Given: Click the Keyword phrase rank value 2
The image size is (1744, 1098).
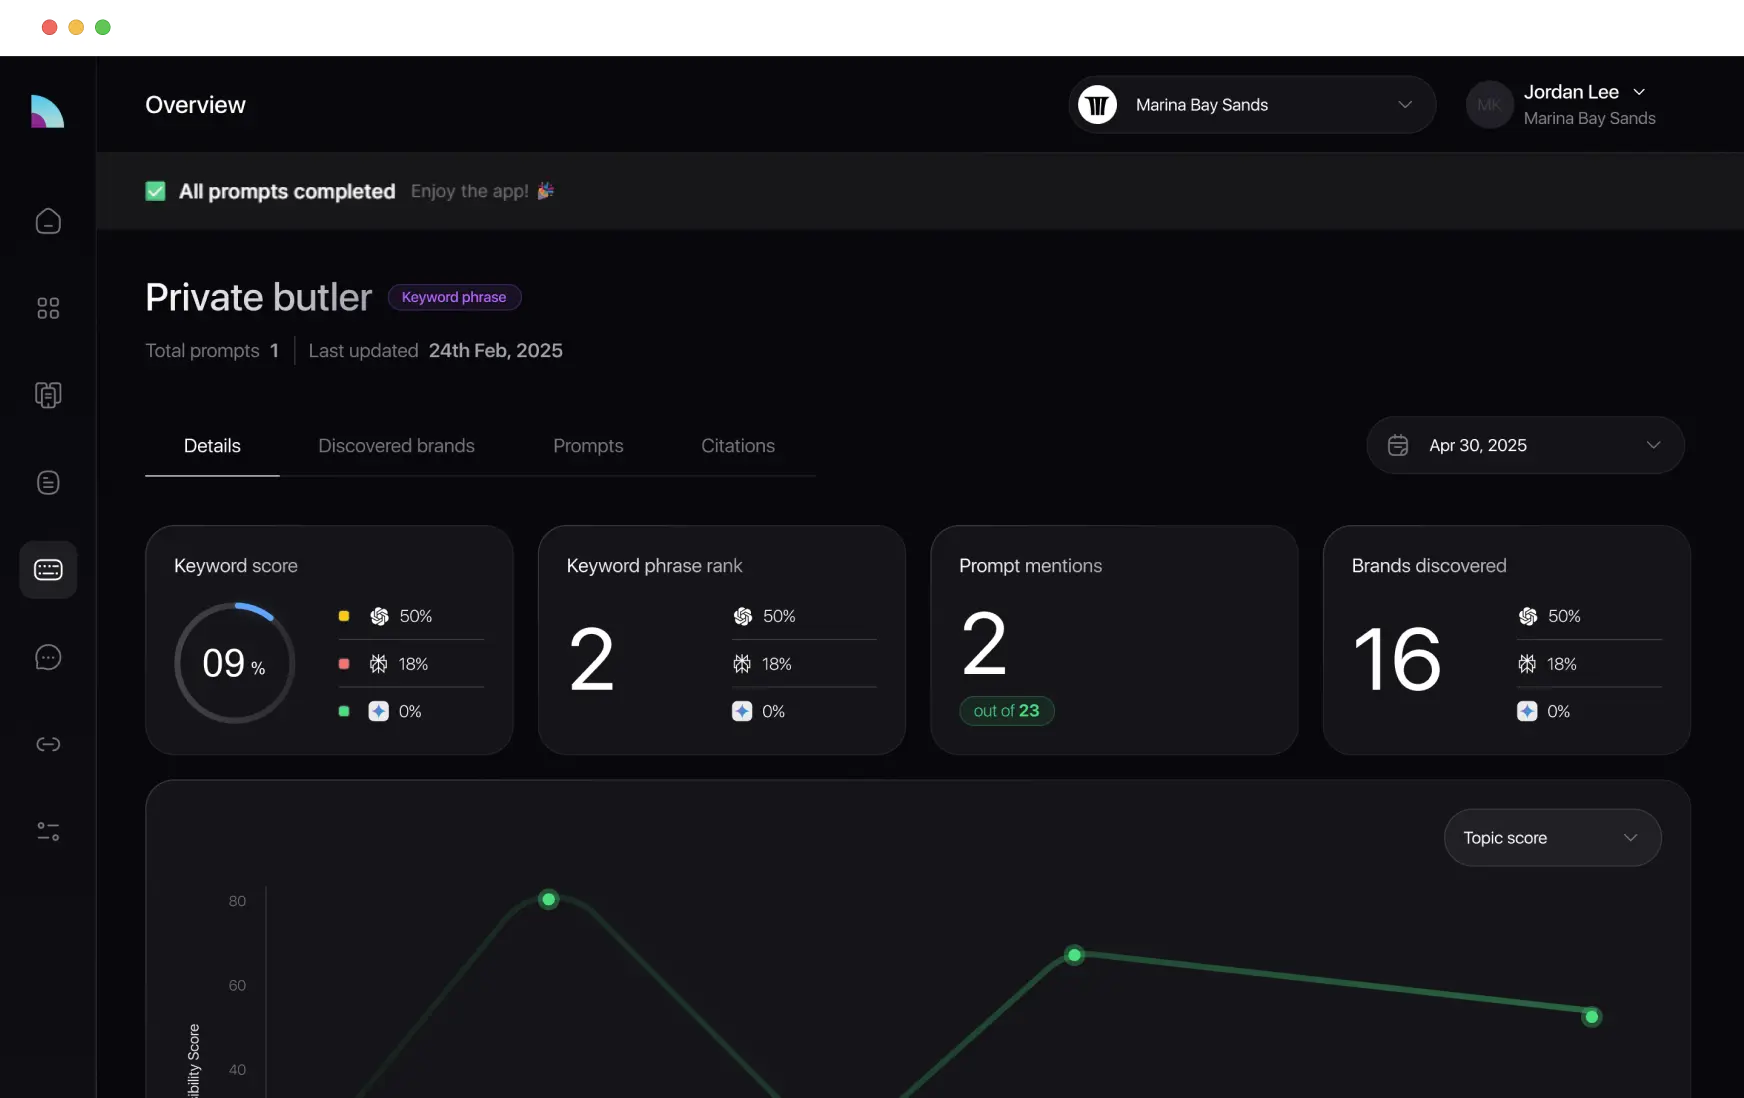Looking at the screenshot, I should click(591, 659).
